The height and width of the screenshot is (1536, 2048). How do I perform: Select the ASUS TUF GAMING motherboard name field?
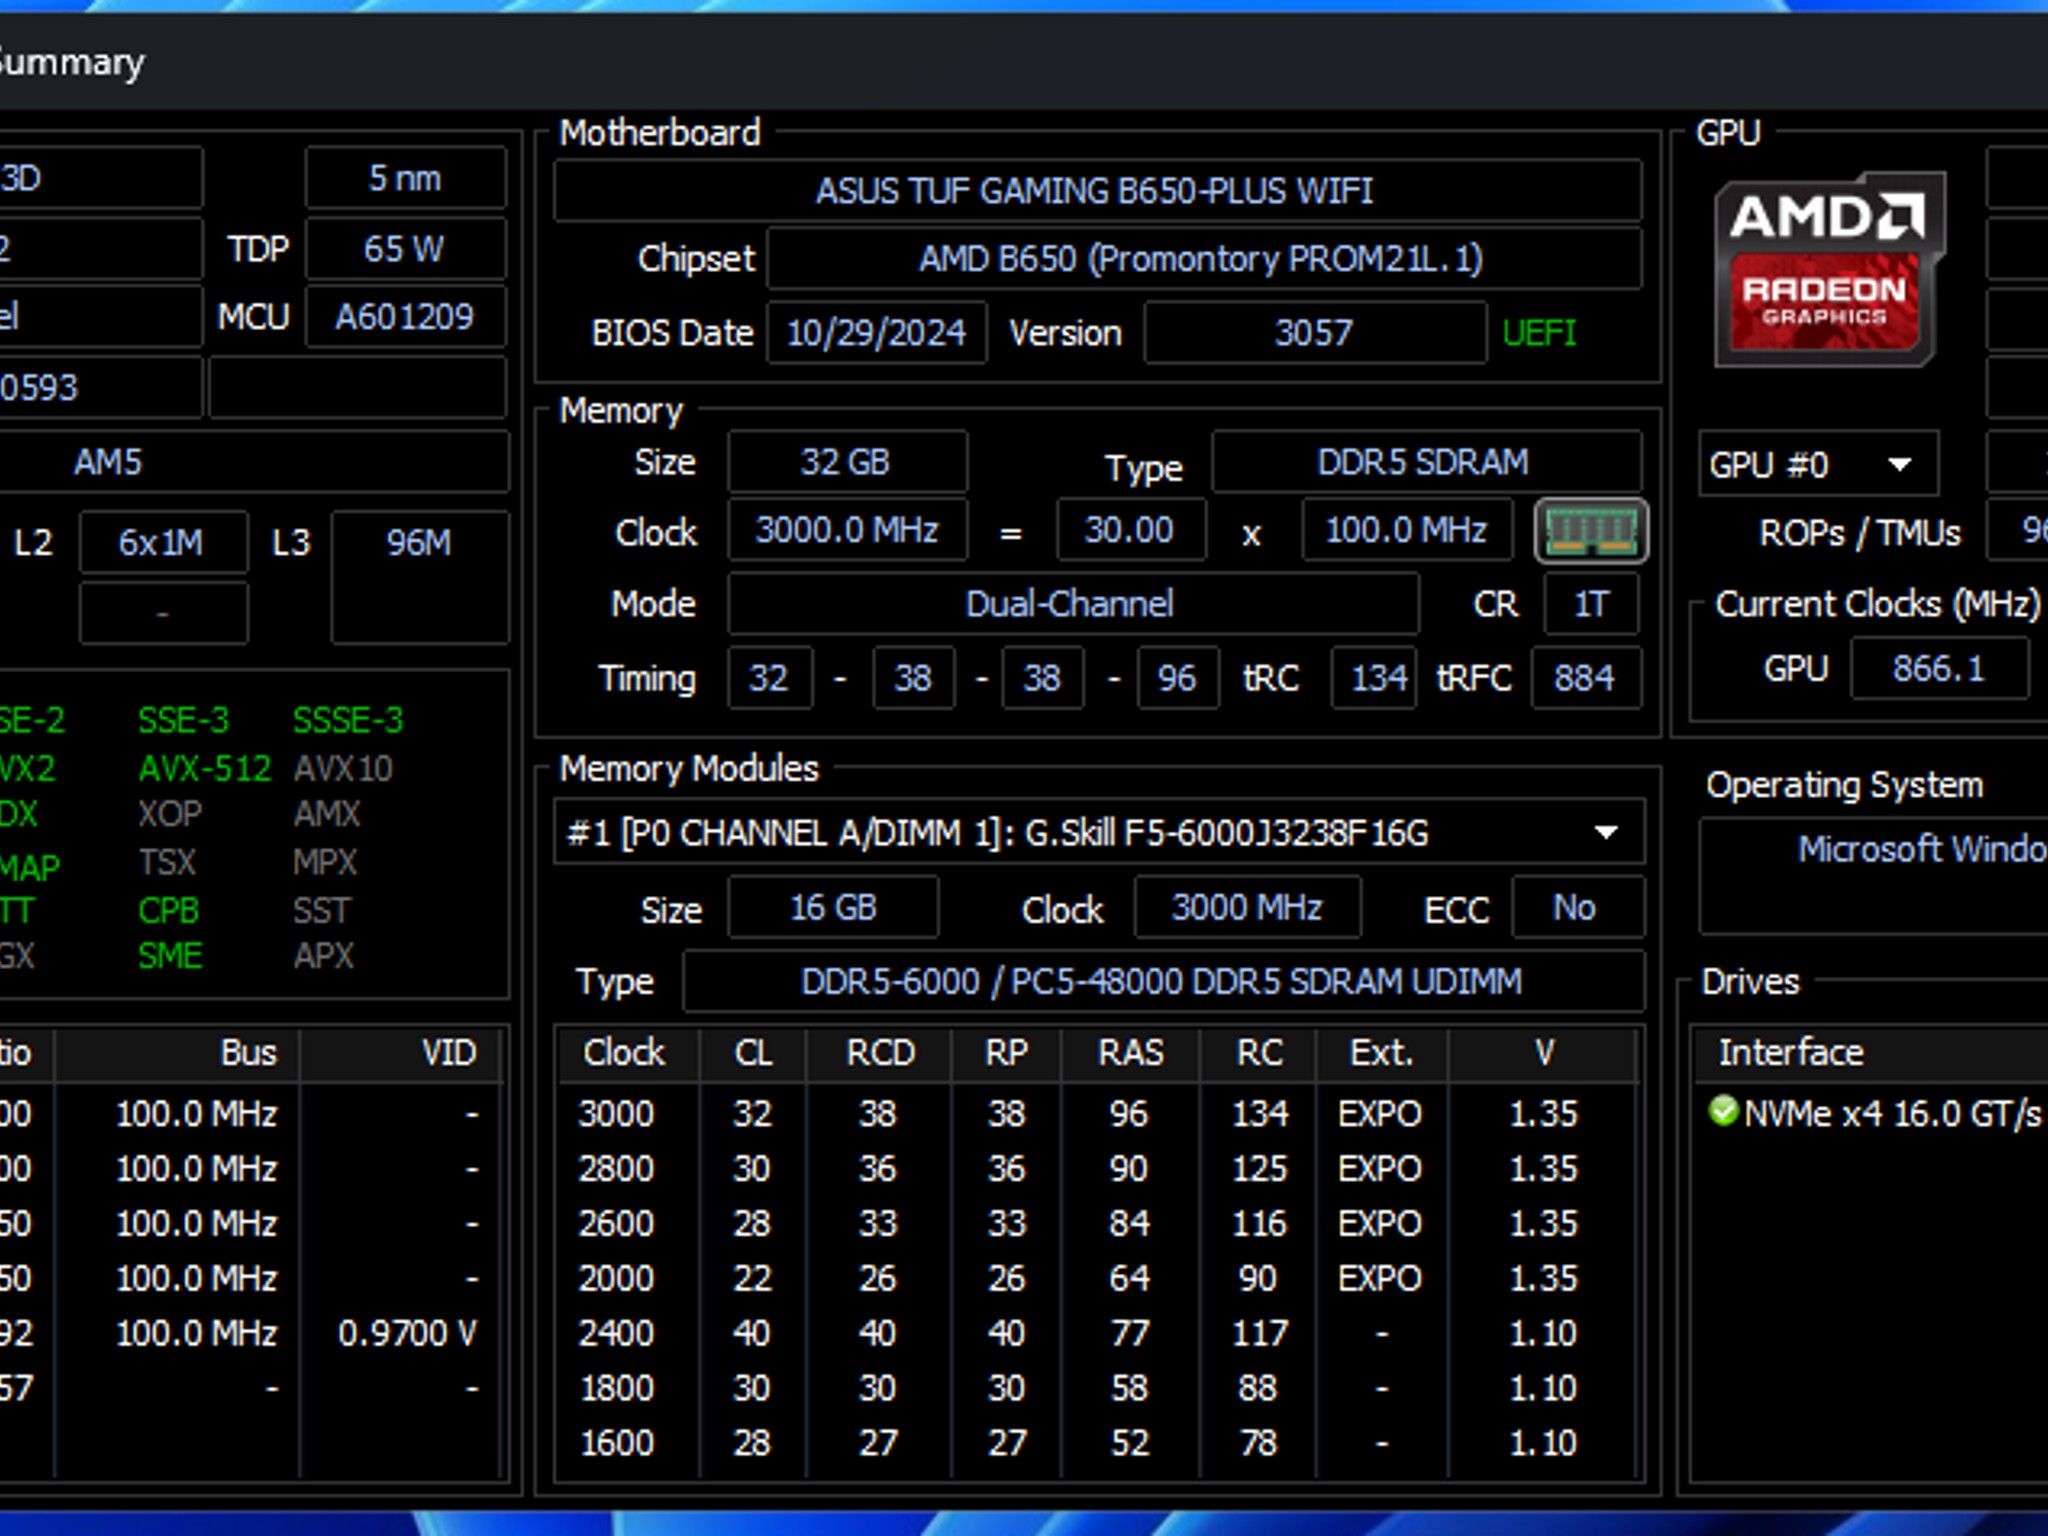(x=1097, y=191)
